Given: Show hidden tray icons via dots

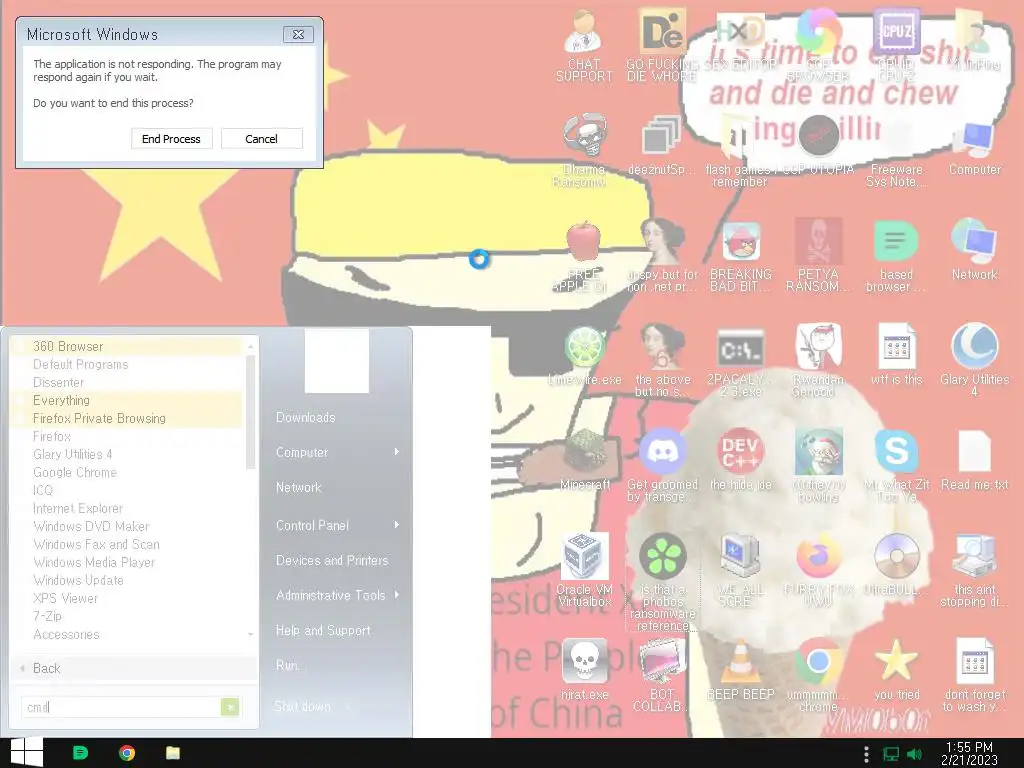Looking at the screenshot, I should [867, 754].
